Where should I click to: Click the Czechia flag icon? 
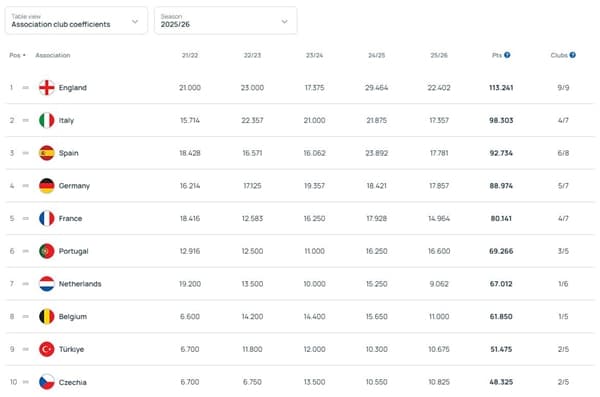[x=47, y=382]
